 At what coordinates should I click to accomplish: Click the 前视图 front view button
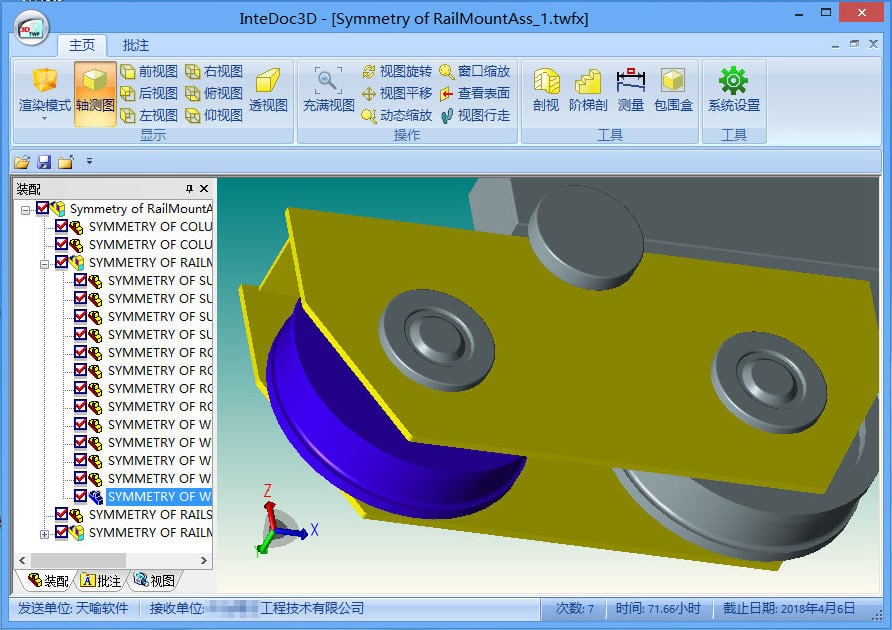click(x=150, y=71)
